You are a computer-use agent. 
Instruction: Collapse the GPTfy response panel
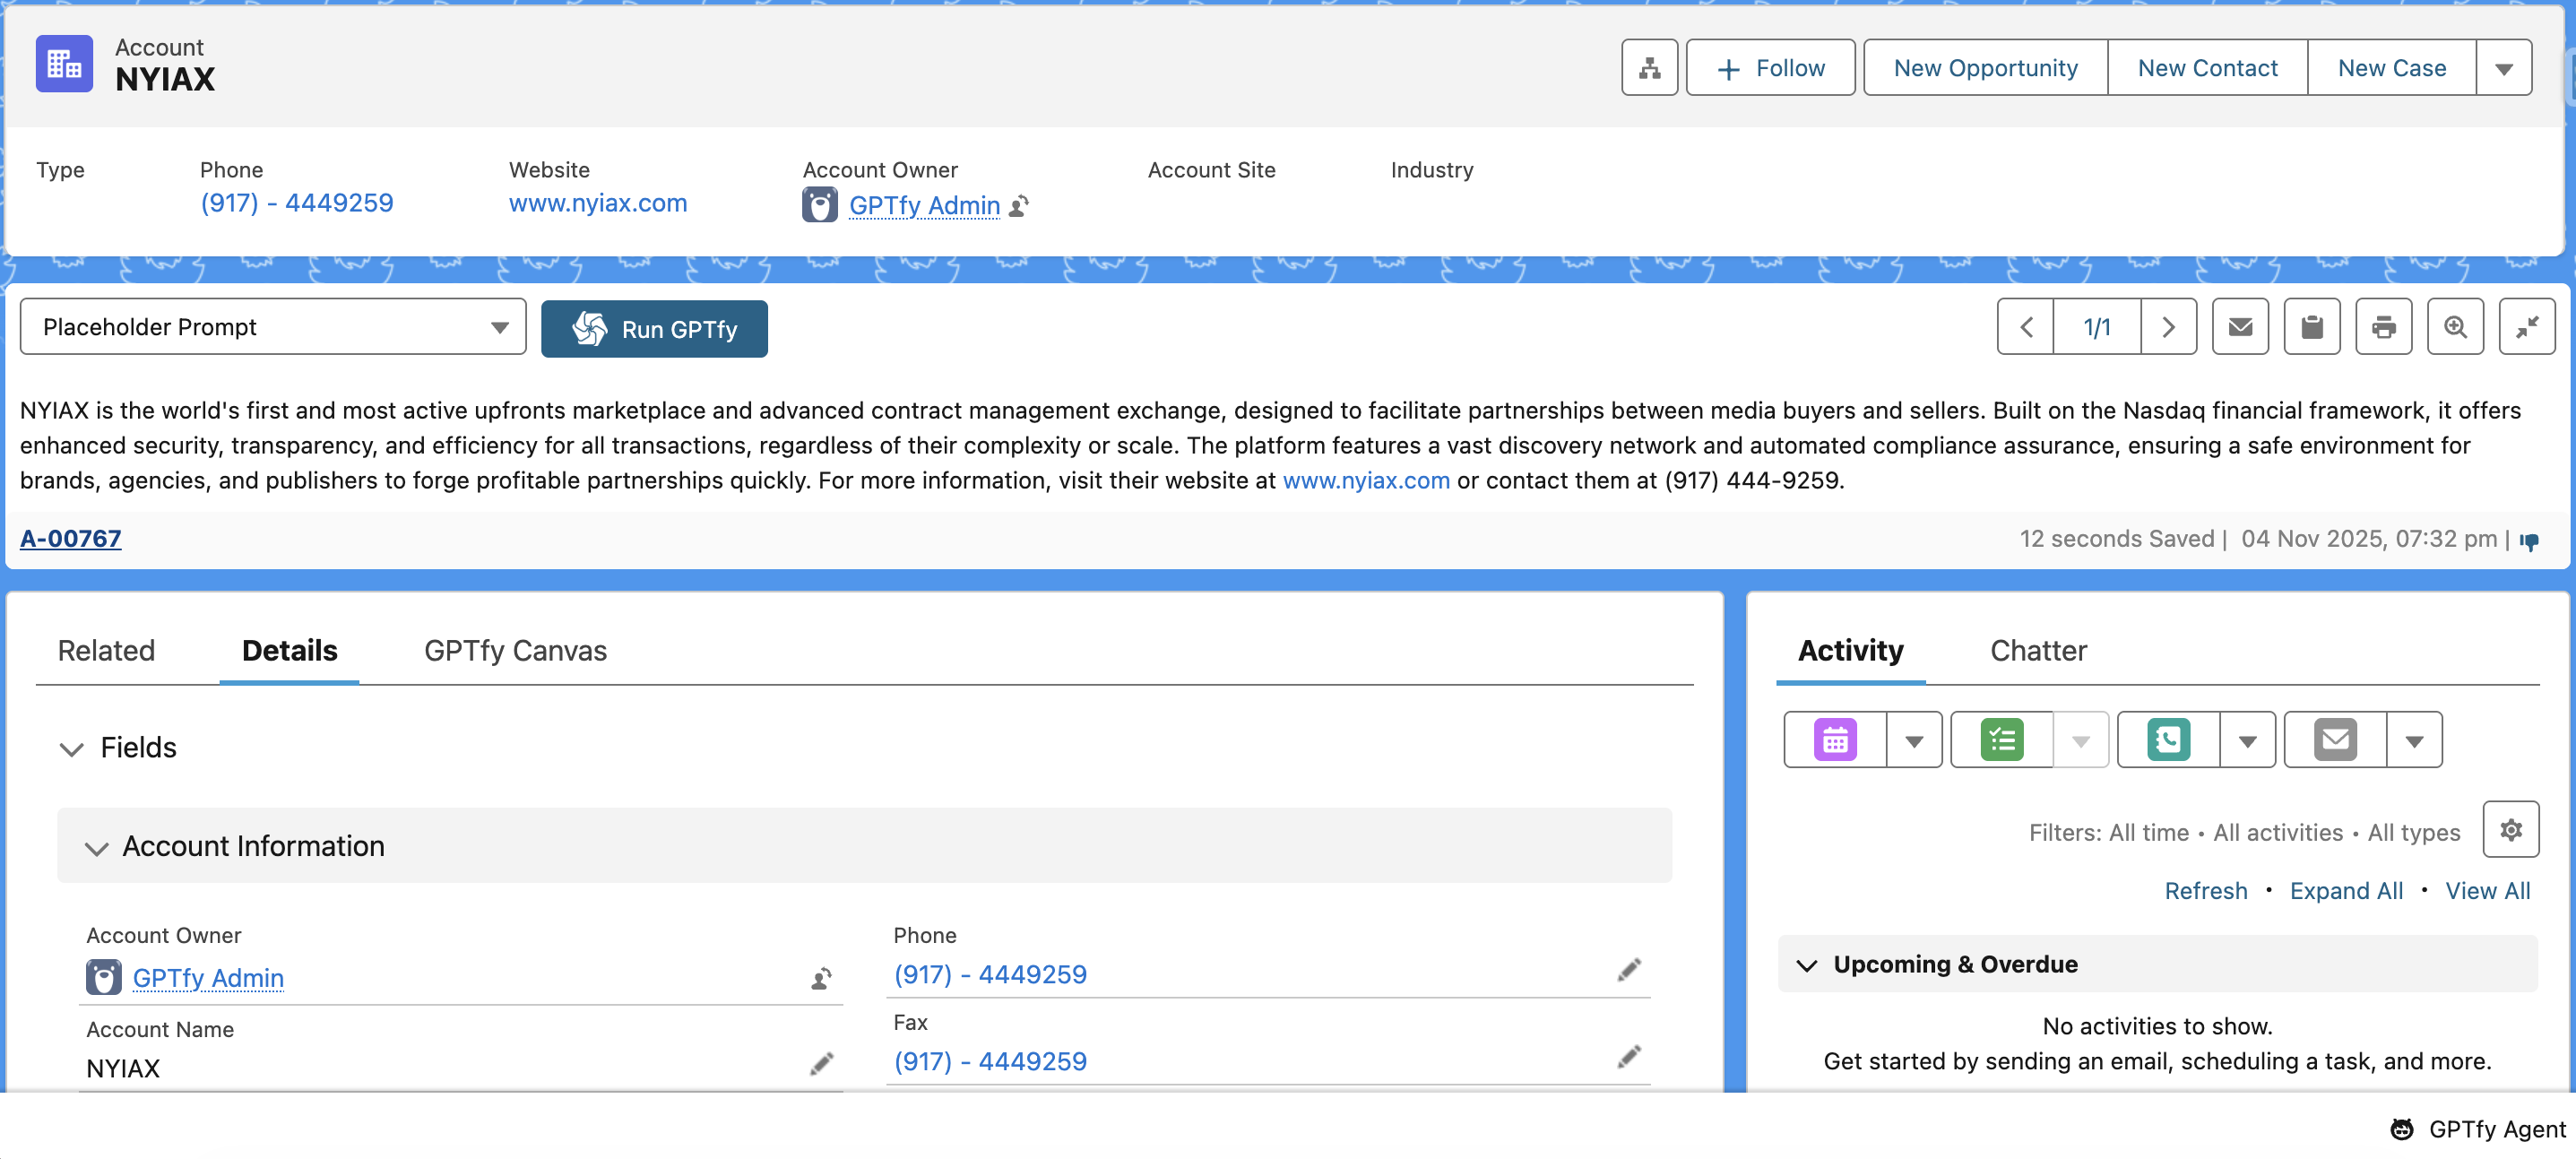(2527, 327)
